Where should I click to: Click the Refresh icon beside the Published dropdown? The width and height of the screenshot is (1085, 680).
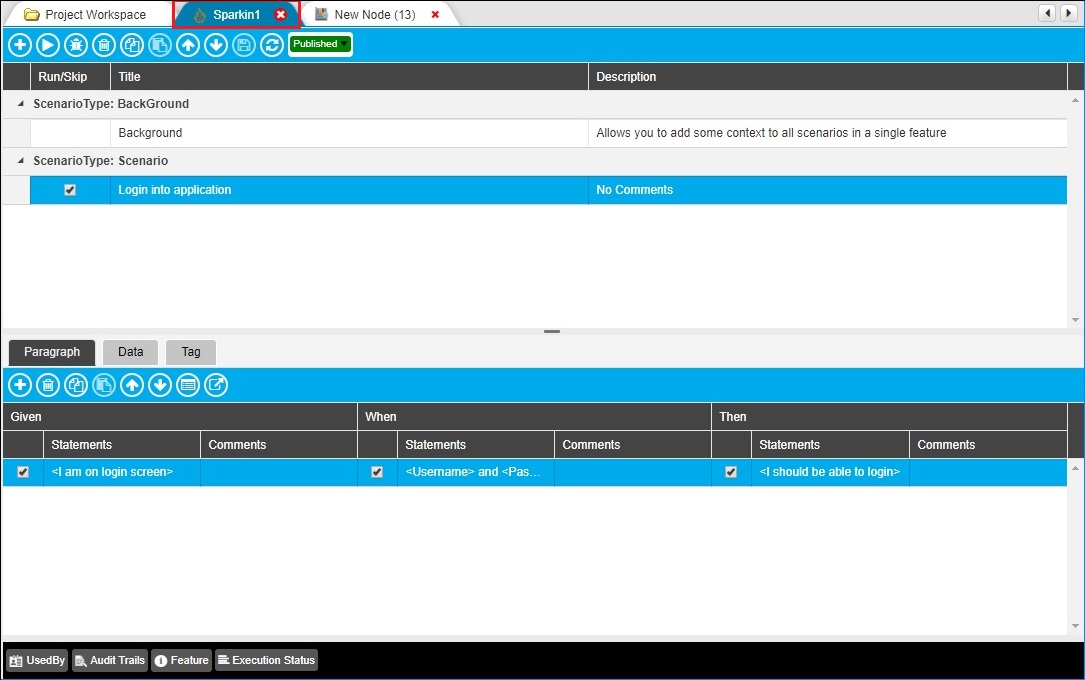271,45
